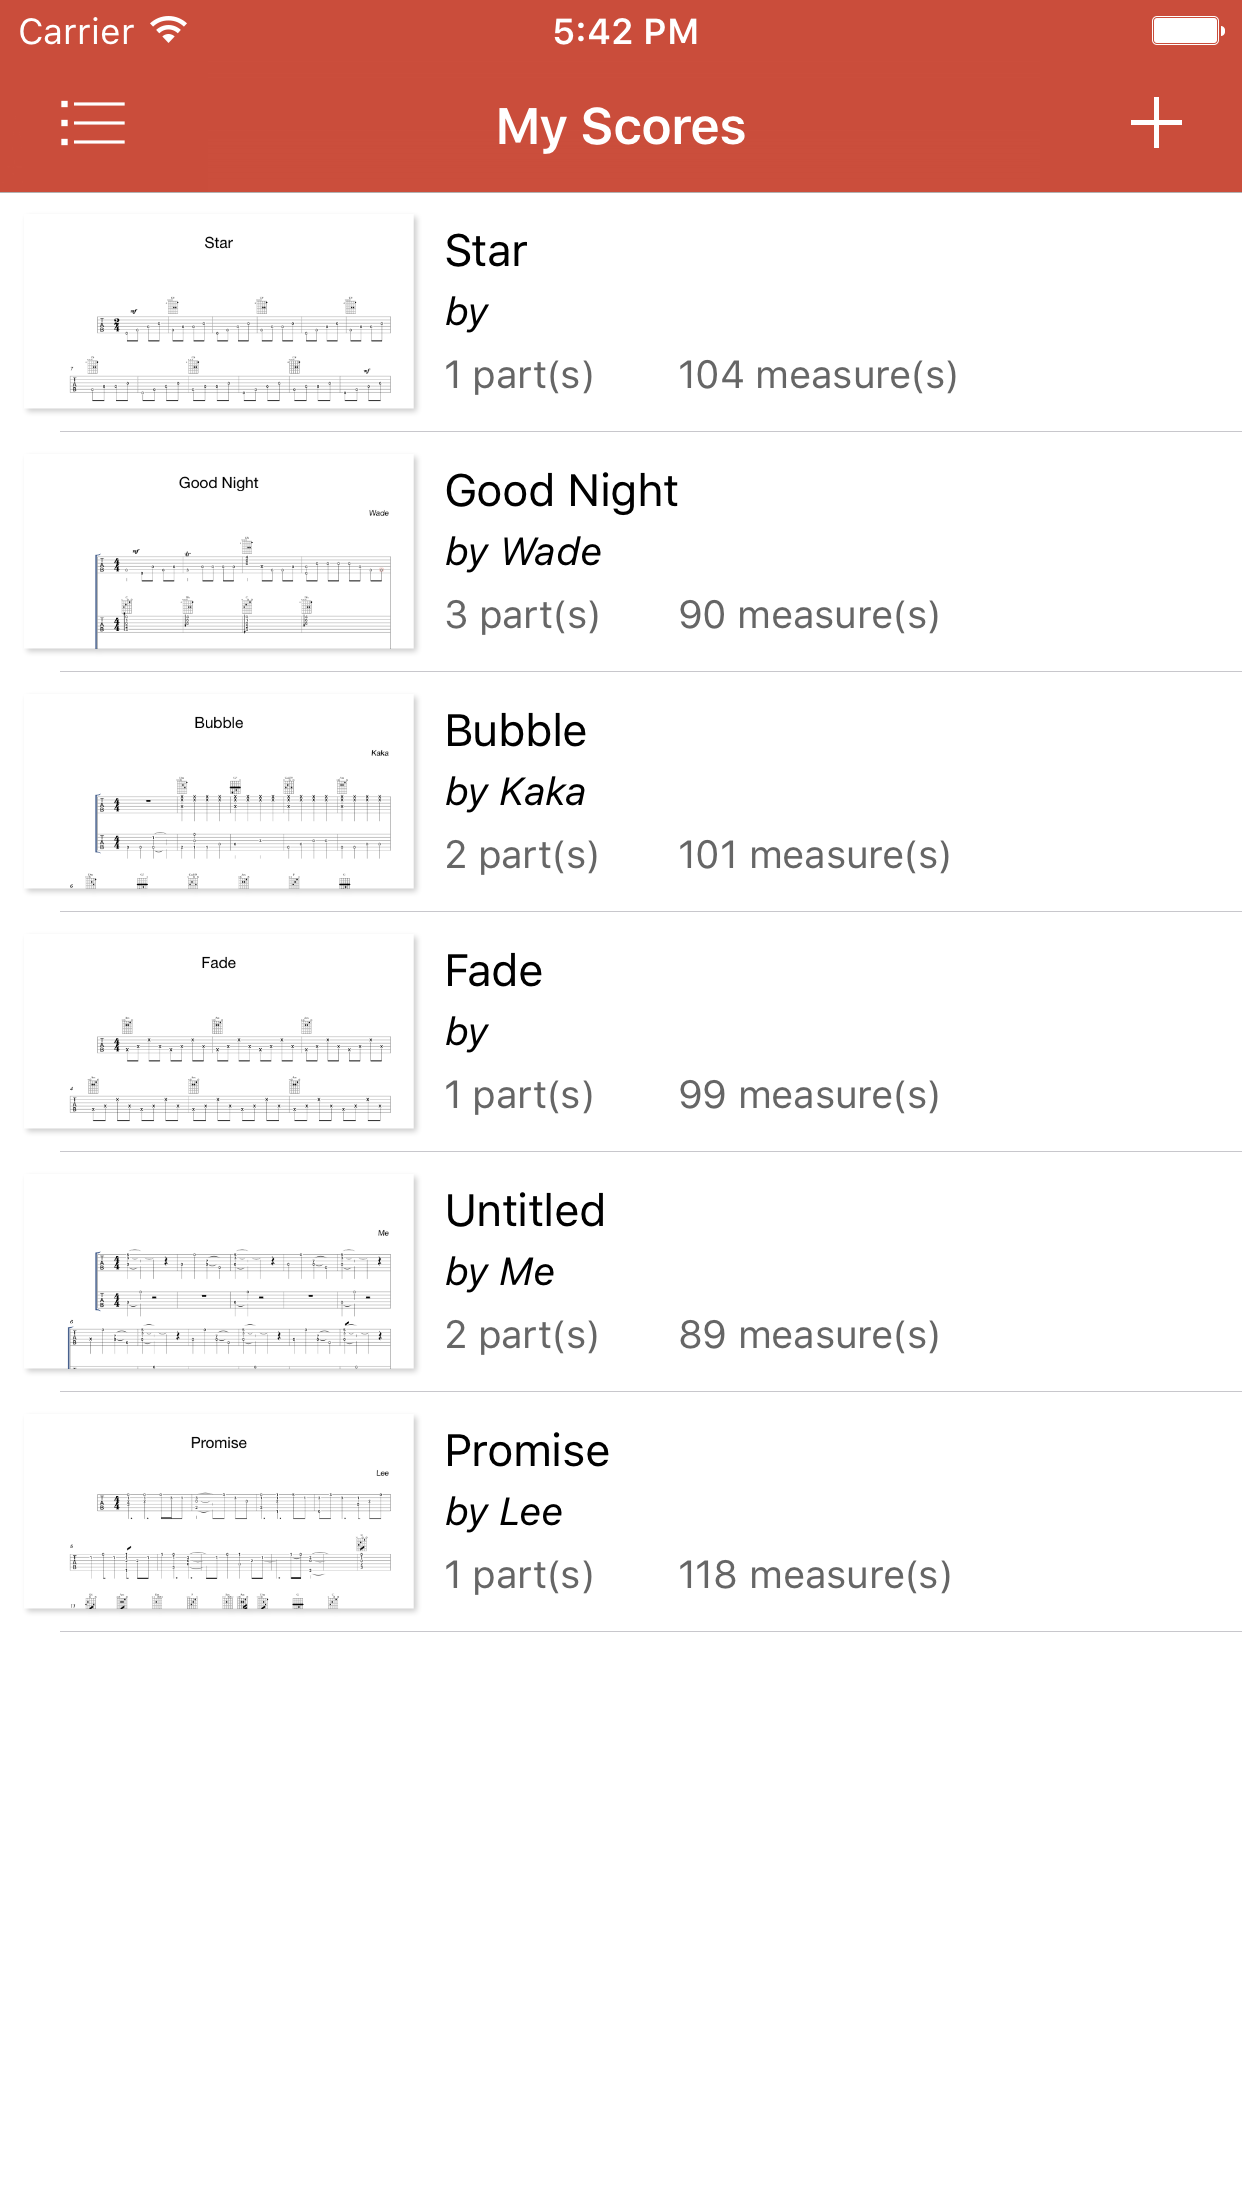Open the Untitled score title
Viewport: 1242px width, 2208px height.
pyautogui.click(x=525, y=1211)
